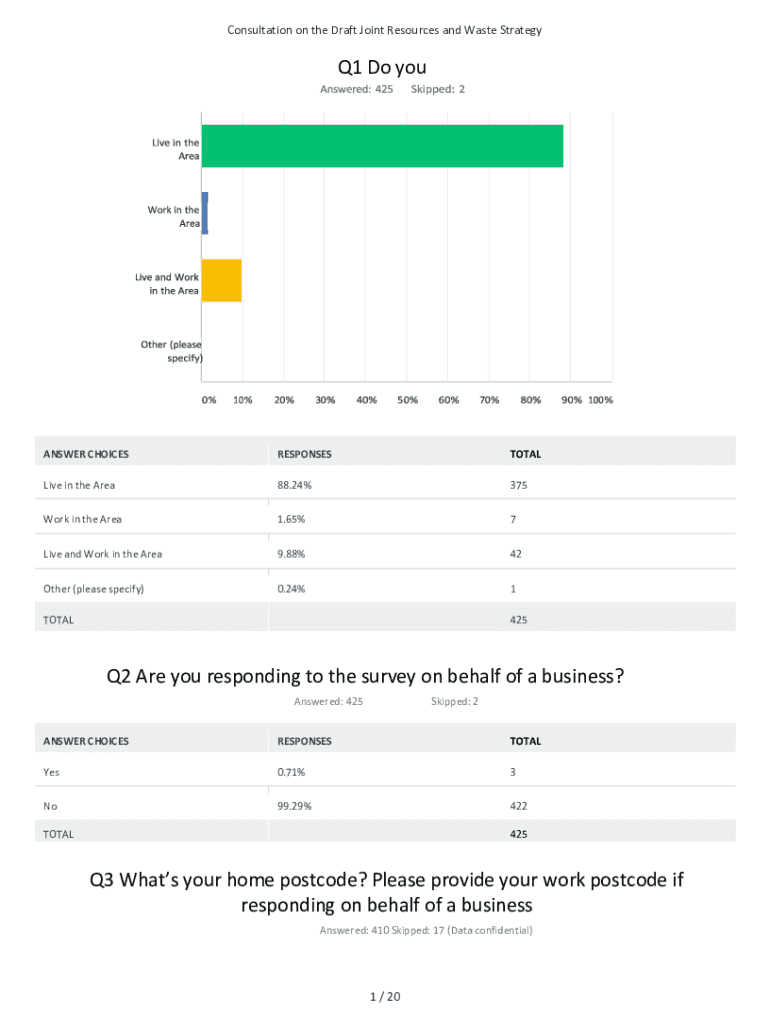Click the 1 / 20 page number
The image size is (770, 1024).
[385, 997]
